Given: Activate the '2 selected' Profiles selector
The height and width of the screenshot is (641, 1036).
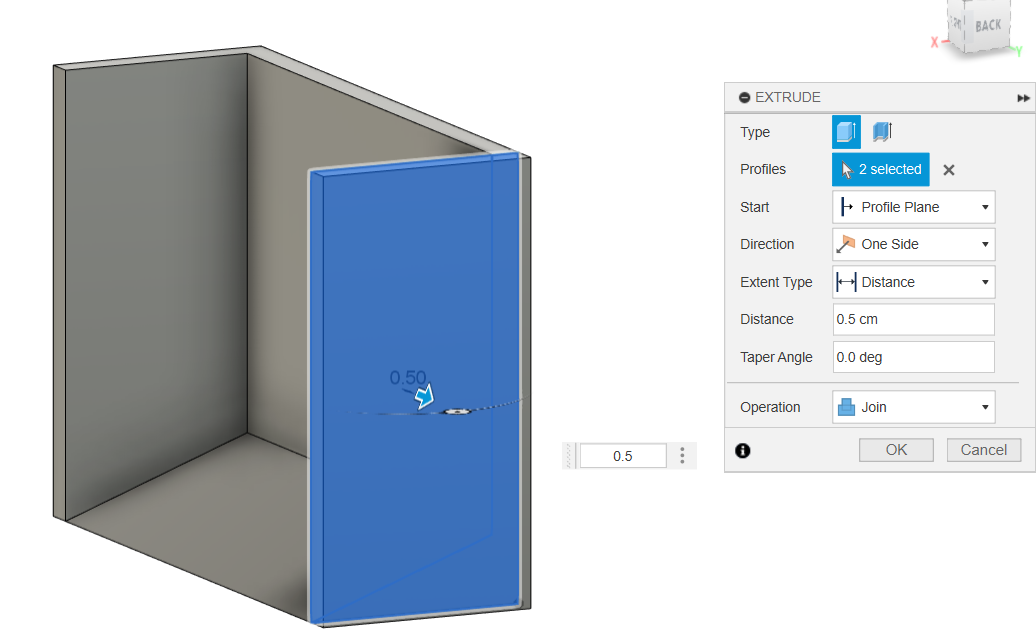Looking at the screenshot, I should (880, 170).
